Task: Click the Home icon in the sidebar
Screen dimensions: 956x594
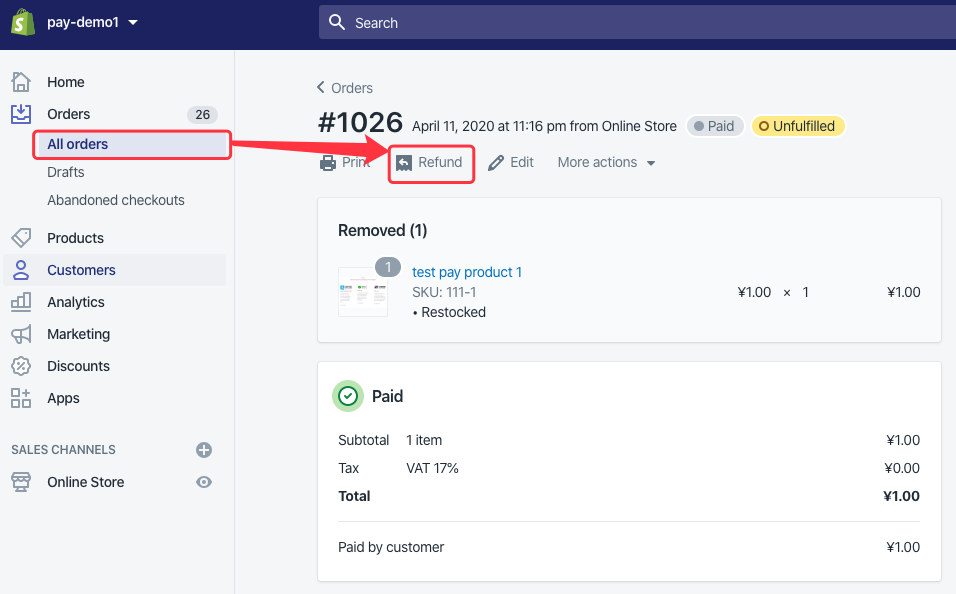Action: [x=20, y=81]
